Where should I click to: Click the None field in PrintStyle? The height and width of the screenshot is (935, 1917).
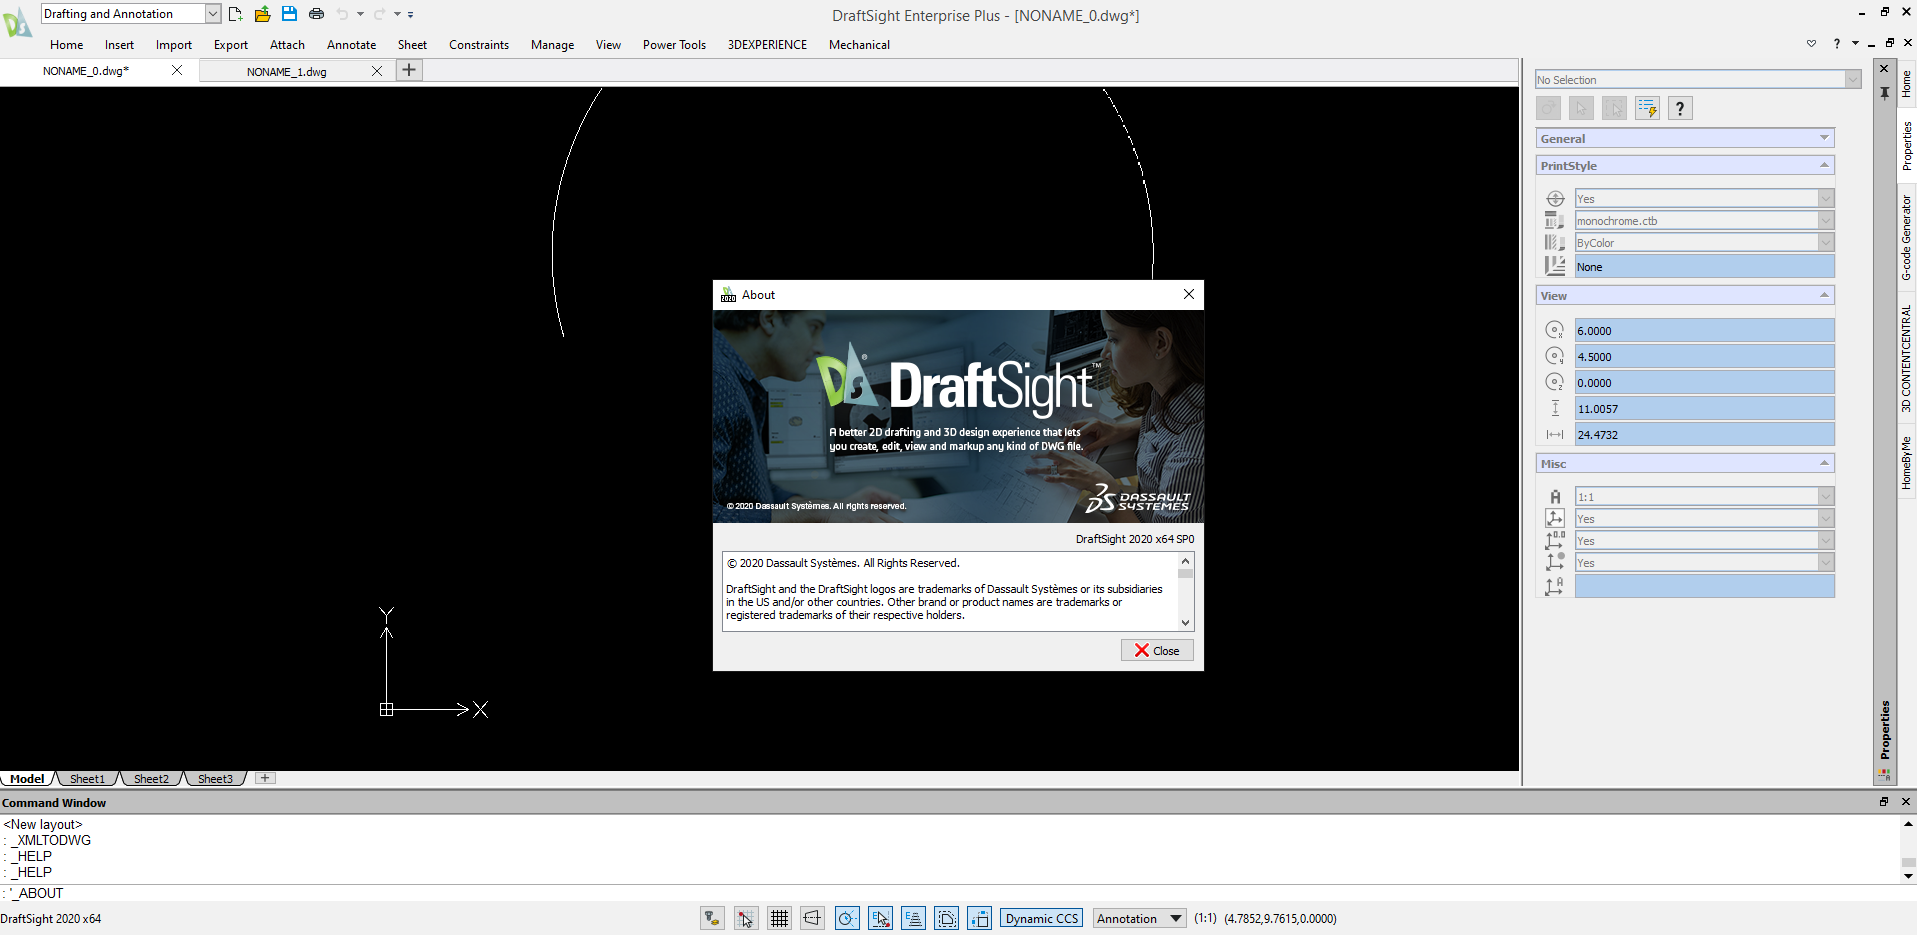tap(1704, 266)
